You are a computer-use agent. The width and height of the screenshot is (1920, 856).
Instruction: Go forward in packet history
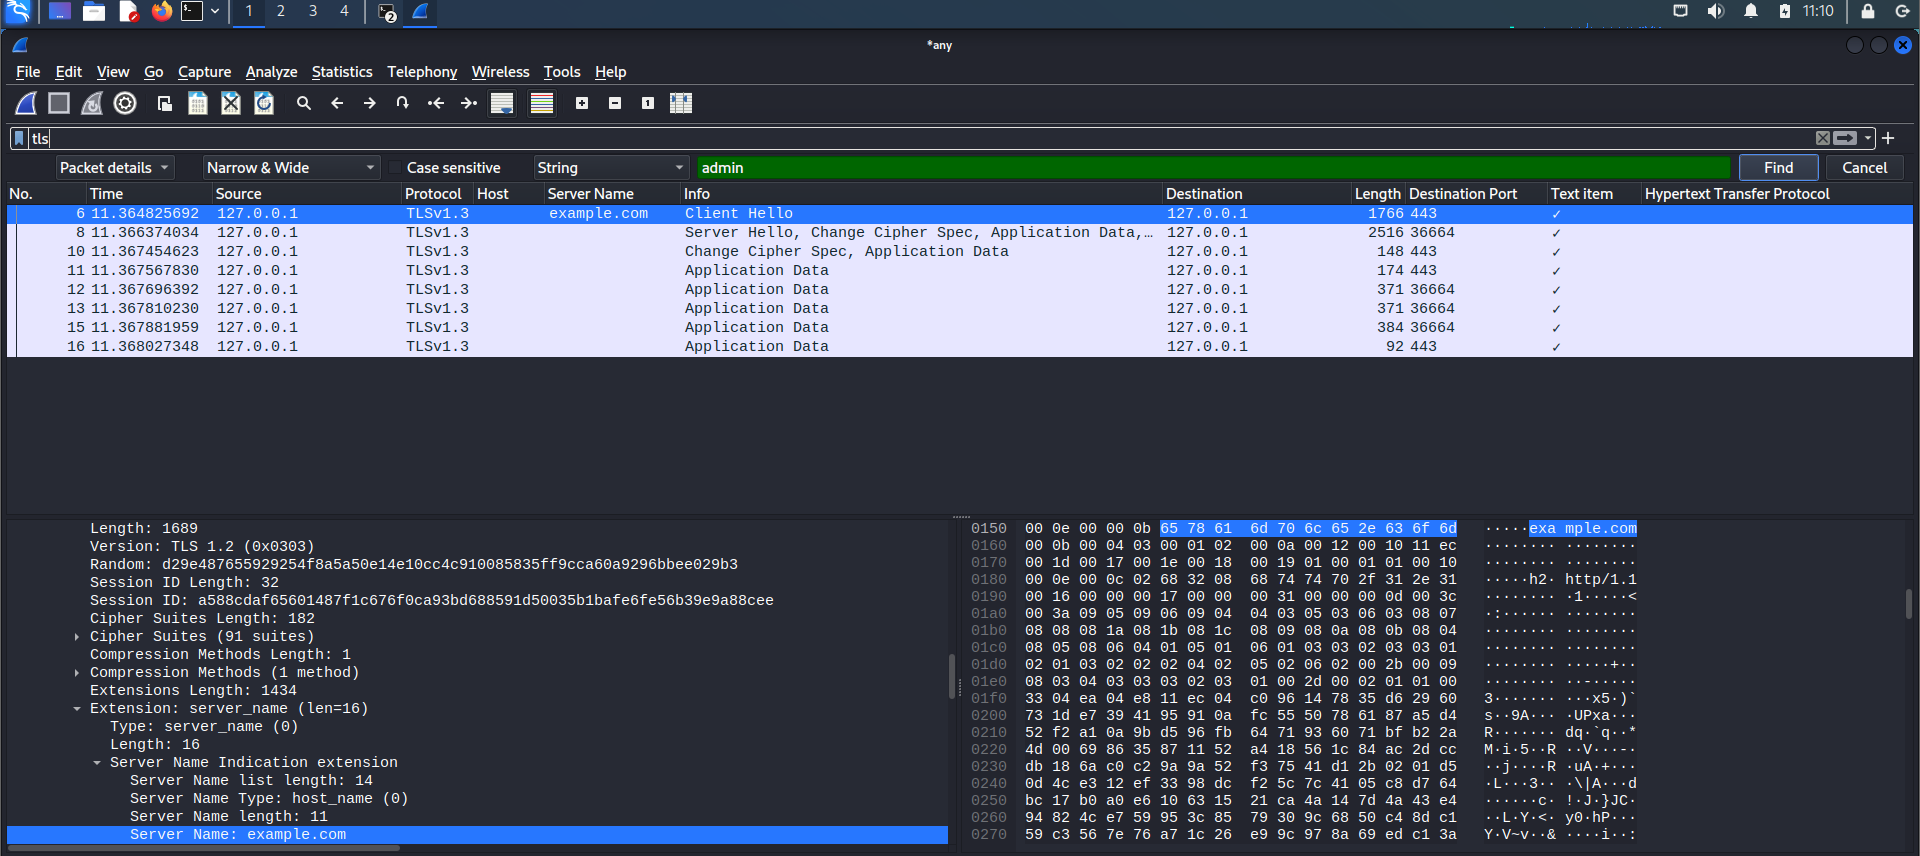pos(370,103)
